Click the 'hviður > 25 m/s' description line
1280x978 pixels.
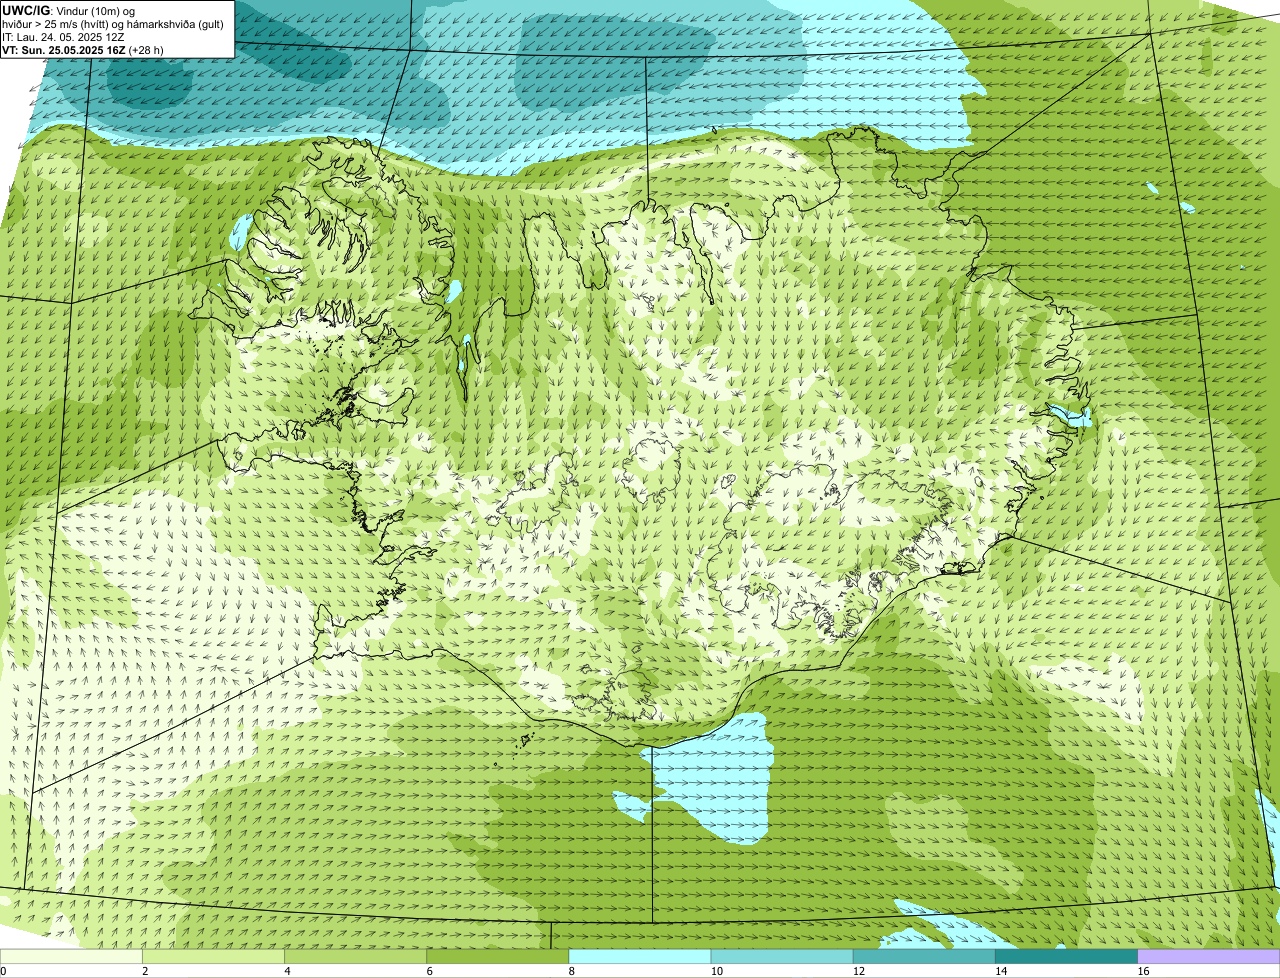point(113,24)
